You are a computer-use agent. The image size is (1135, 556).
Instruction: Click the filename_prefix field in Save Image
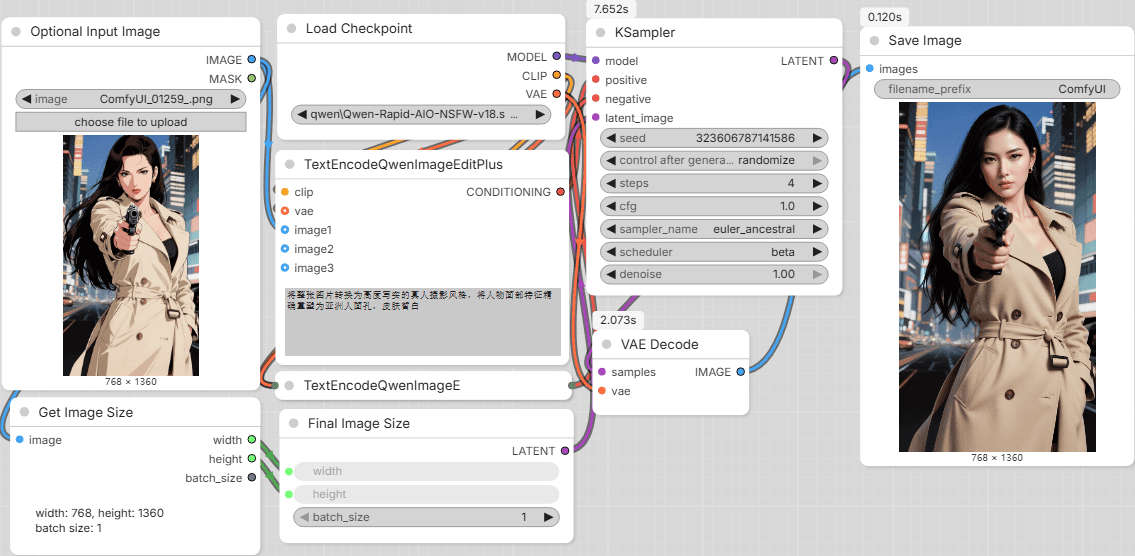[x=996, y=90]
